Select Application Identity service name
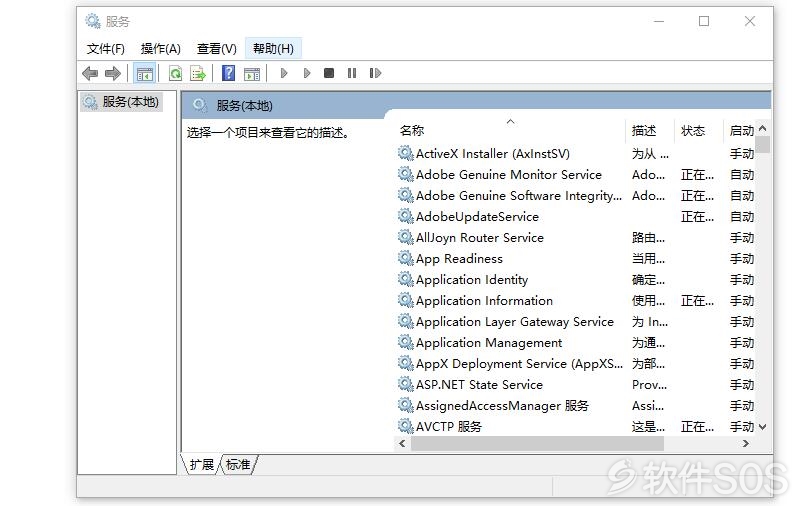The width and height of the screenshot is (802, 506). pos(472,280)
